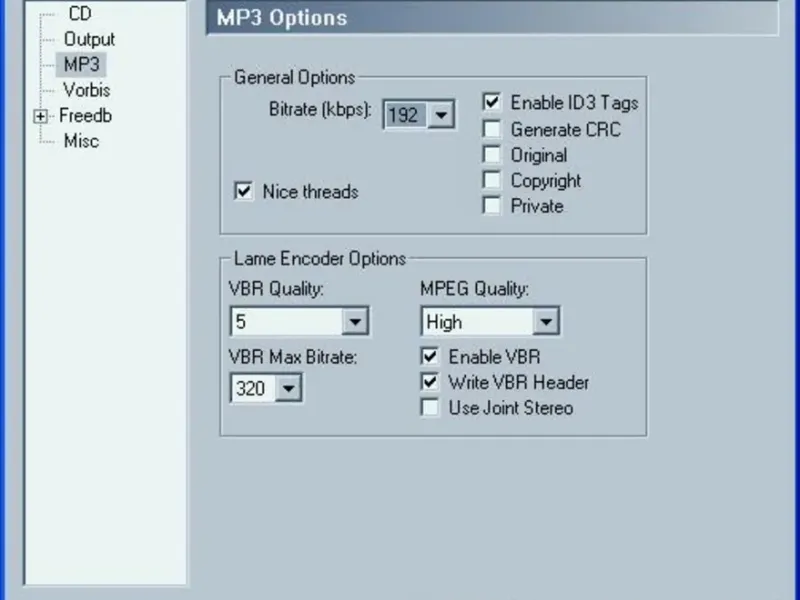Expand the Freedb node plus icon
Screen dimensions: 800x600
40,116
